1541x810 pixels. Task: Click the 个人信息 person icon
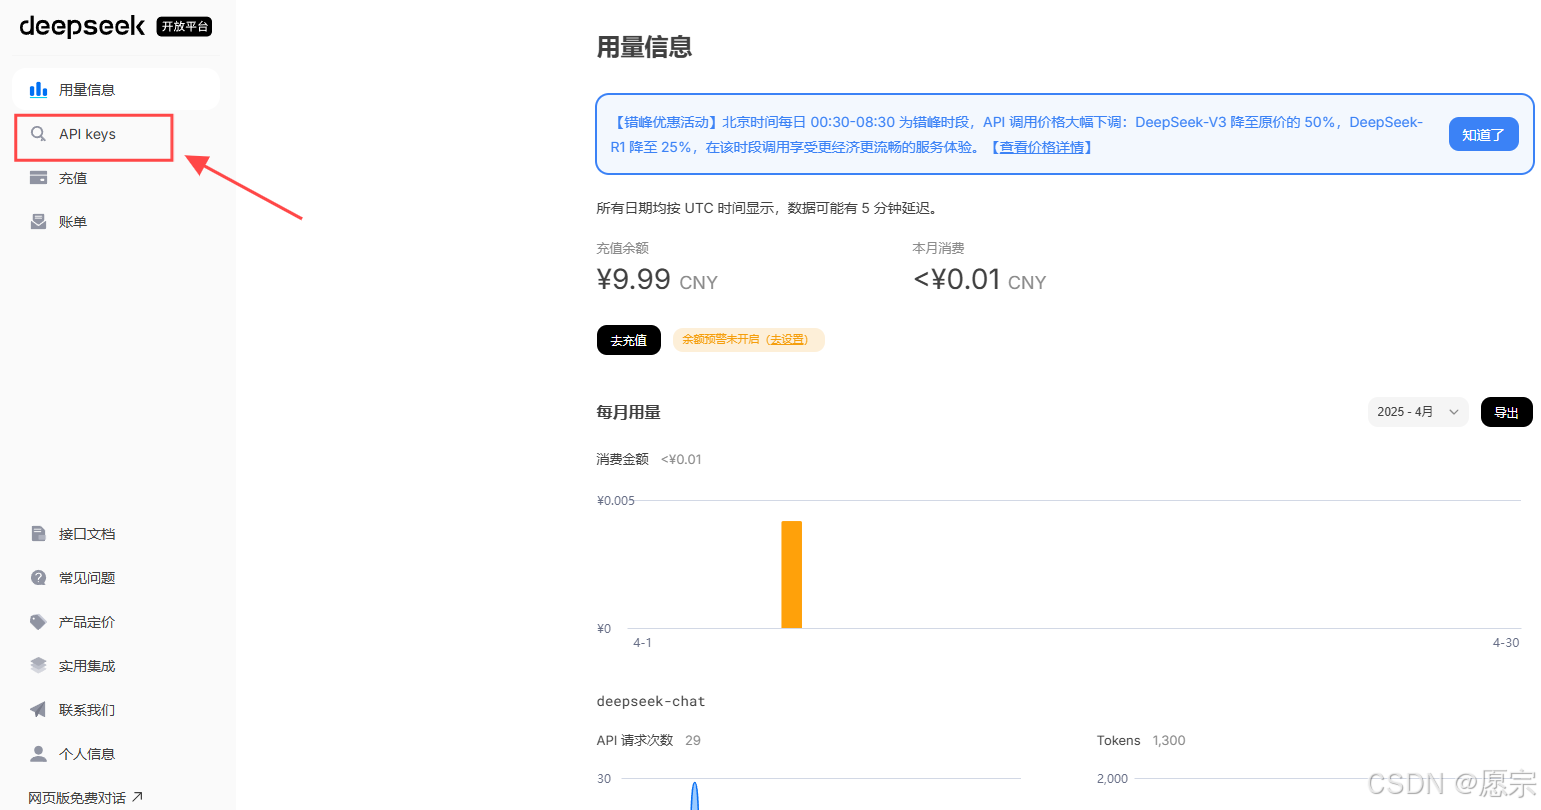tap(39, 754)
